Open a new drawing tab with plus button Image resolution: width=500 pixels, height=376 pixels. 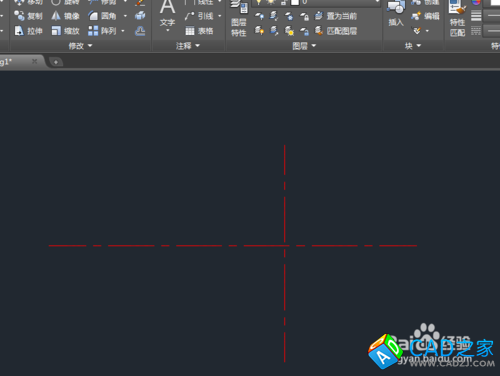click(x=56, y=62)
